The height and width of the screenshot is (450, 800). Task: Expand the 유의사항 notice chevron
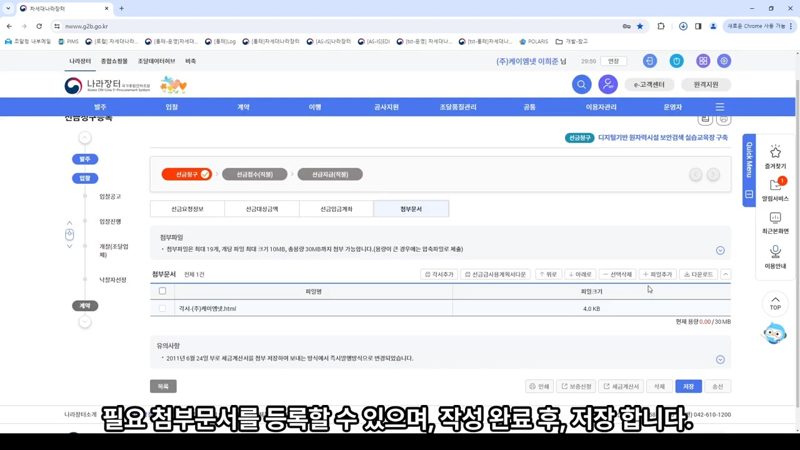click(720, 360)
